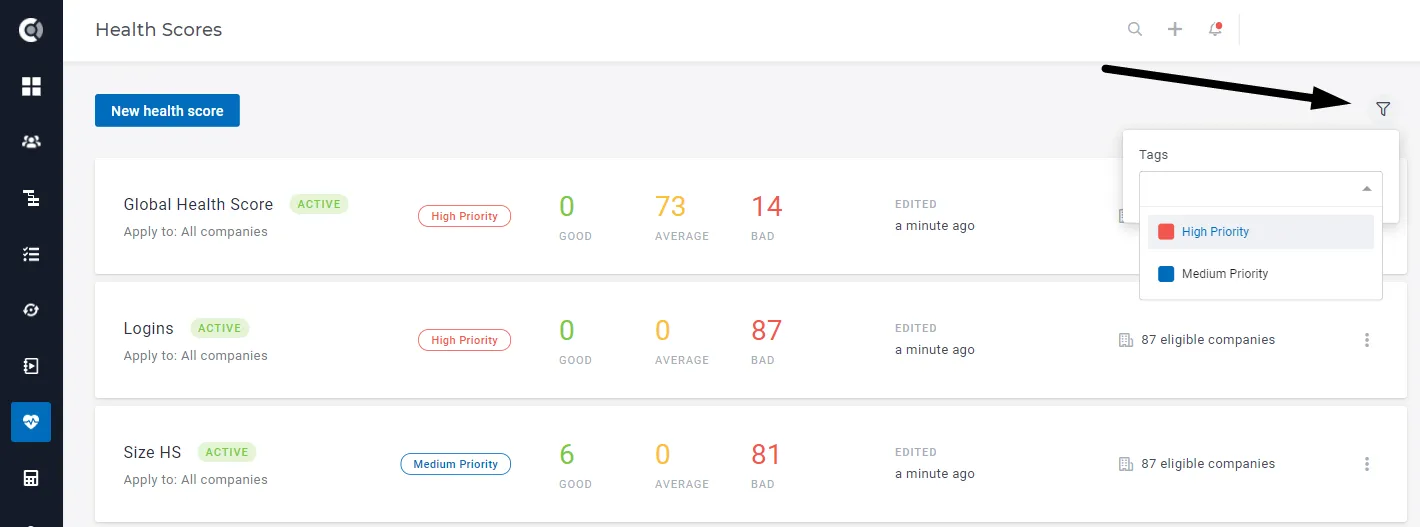Click the blue Medium Priority color swatch
Screen dimensions: 1420x527
pos(1166,274)
